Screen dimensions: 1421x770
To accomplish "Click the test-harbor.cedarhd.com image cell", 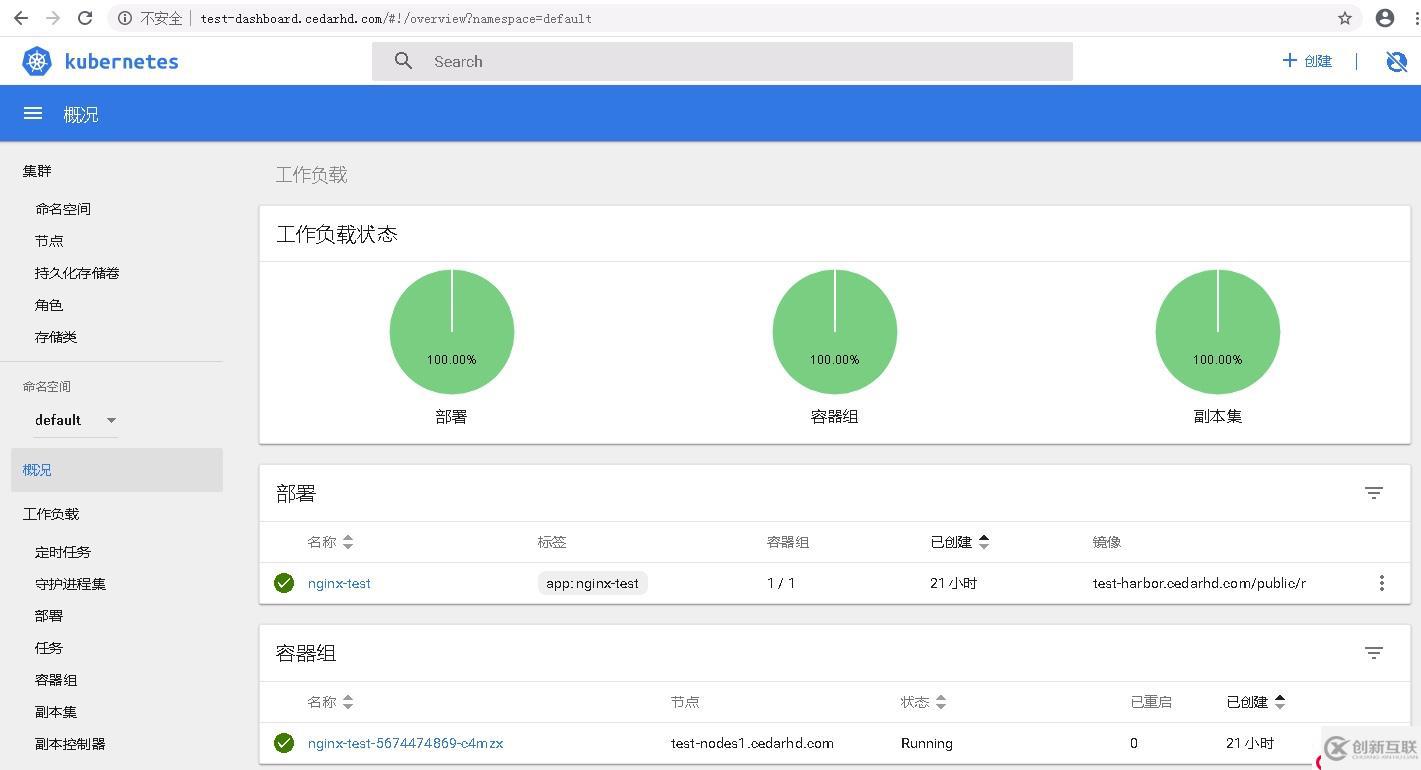I will 1199,583.
